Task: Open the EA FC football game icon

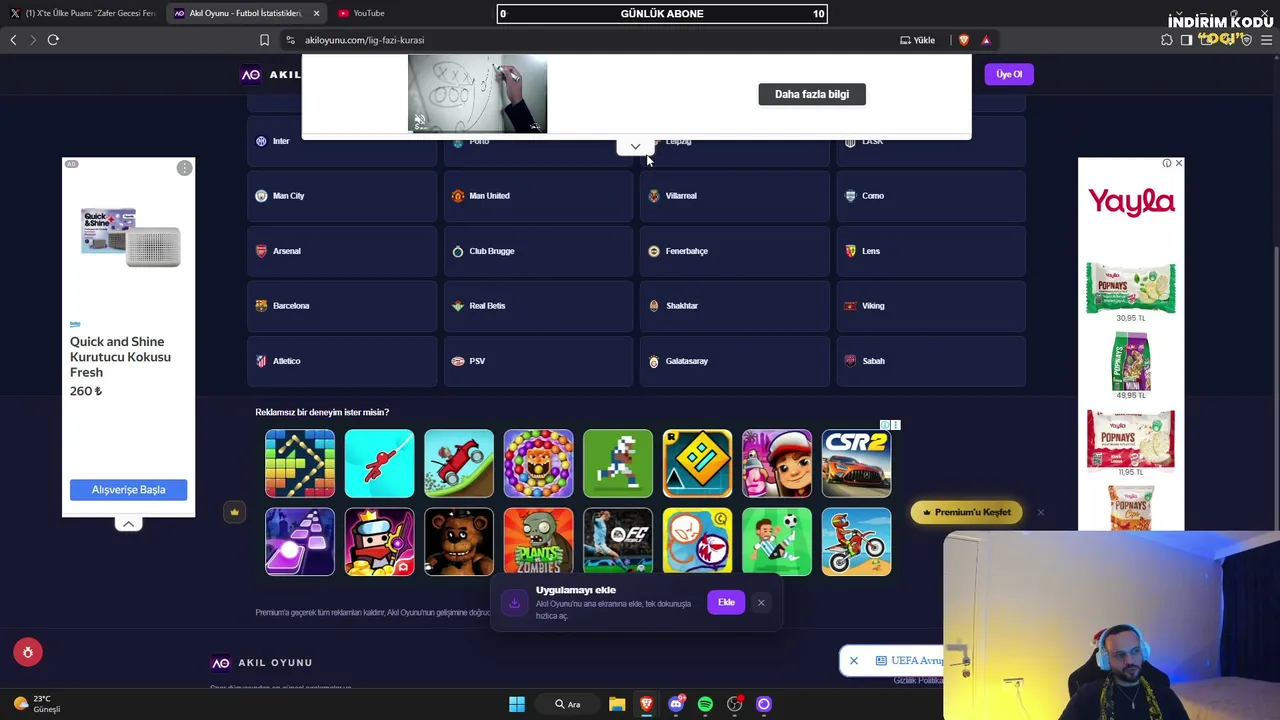Action: [618, 542]
